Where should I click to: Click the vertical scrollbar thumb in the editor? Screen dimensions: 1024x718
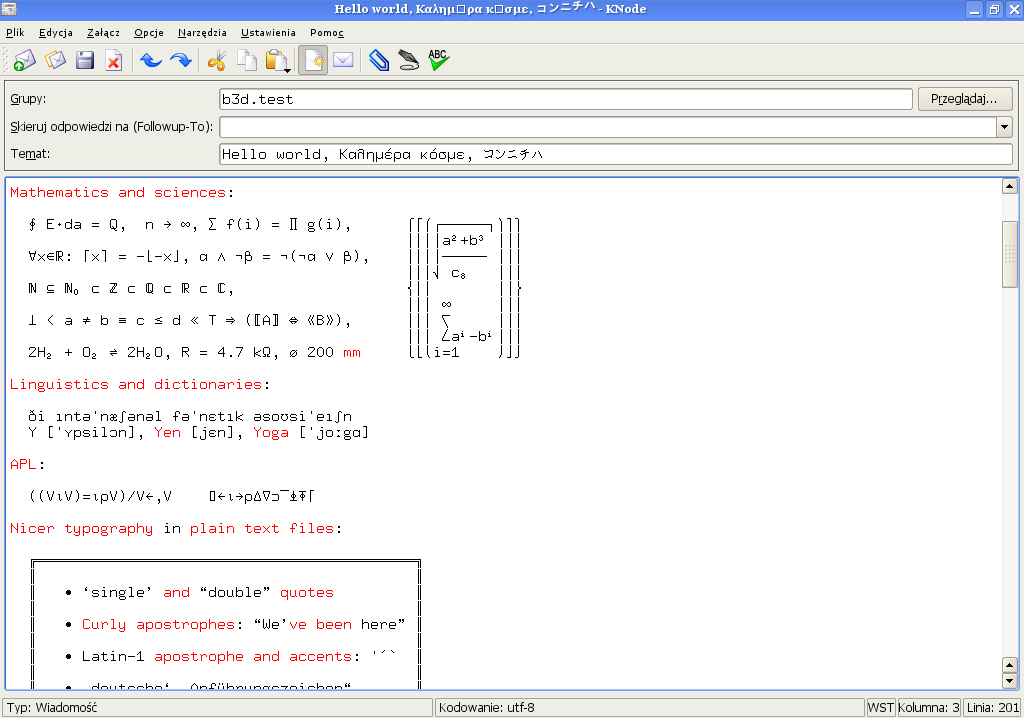pos(1010,254)
